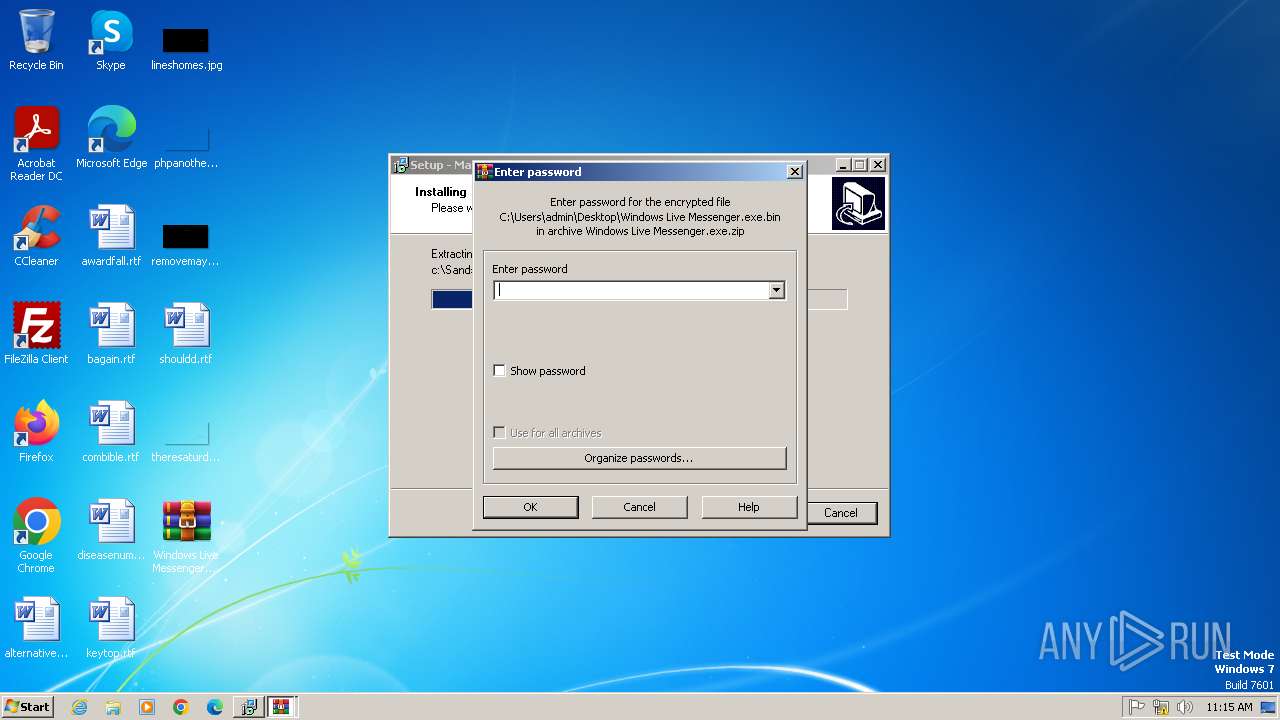Open the File Explorer taskbar icon
This screenshot has width=1280, height=720.
click(x=113, y=707)
